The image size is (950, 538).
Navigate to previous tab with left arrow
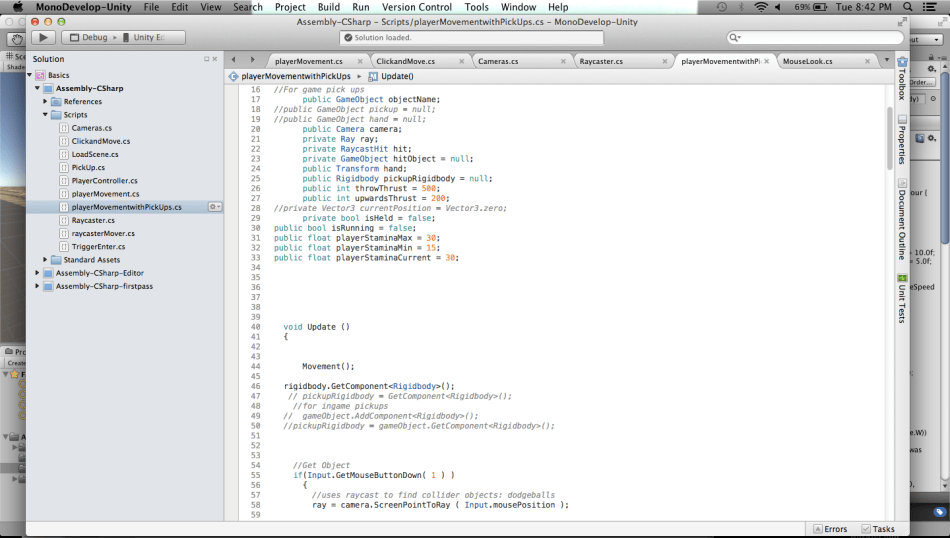click(x=234, y=59)
